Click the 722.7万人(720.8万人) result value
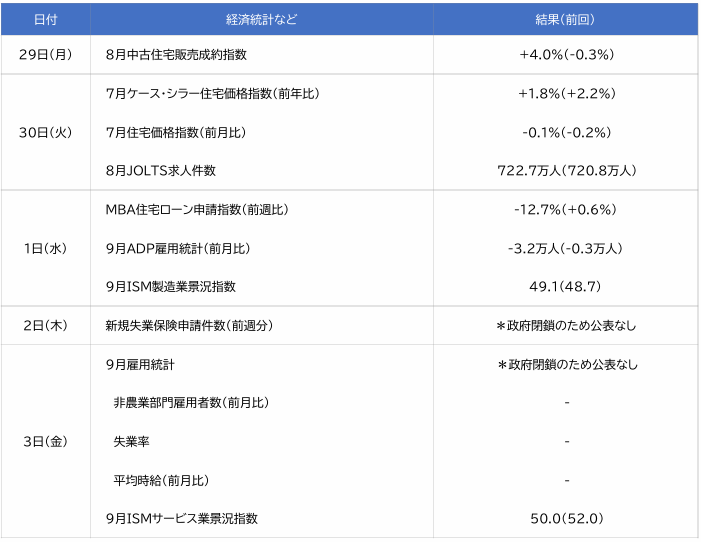The width and height of the screenshot is (701, 542). 566,171
